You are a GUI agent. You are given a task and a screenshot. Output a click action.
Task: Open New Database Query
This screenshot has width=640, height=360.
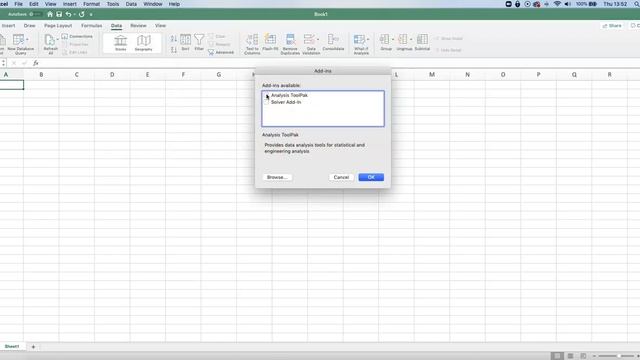pos(20,44)
